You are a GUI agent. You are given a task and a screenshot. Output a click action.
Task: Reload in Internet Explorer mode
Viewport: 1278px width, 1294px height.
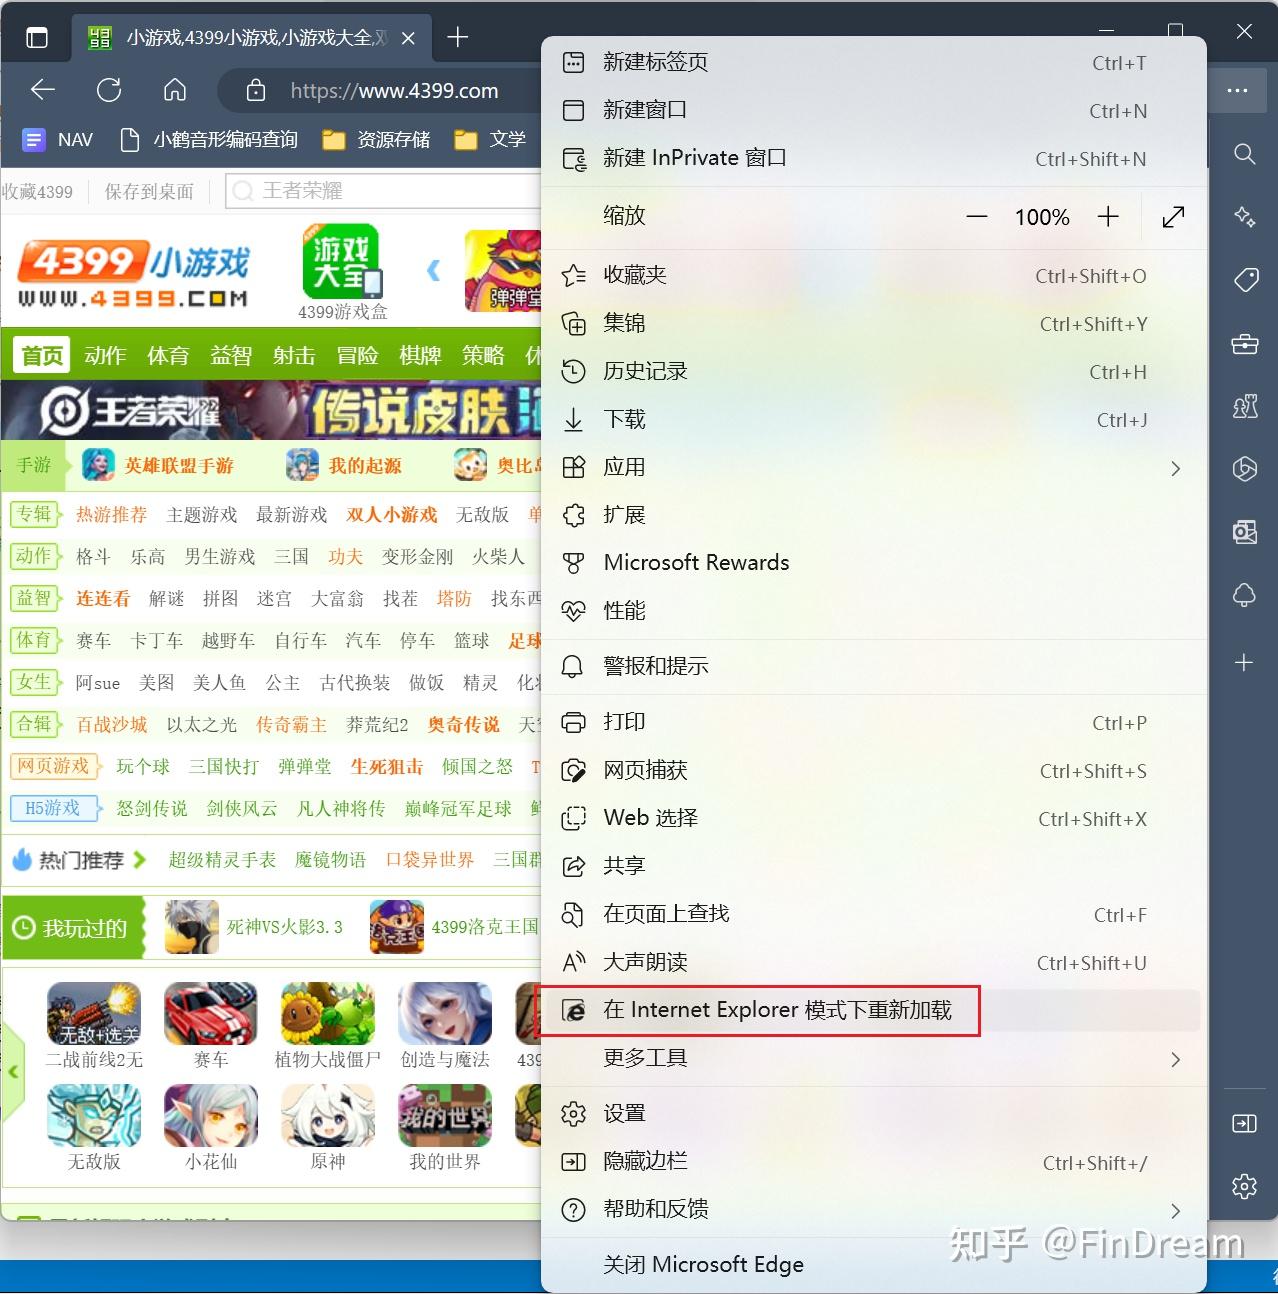tap(874, 1010)
